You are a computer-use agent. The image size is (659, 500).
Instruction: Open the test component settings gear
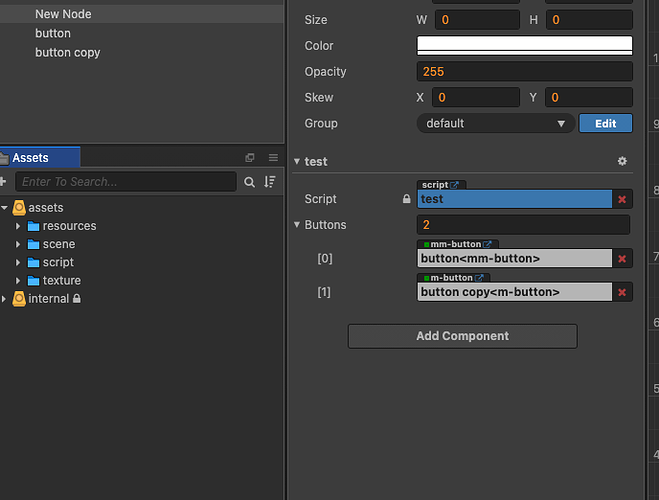click(x=622, y=161)
